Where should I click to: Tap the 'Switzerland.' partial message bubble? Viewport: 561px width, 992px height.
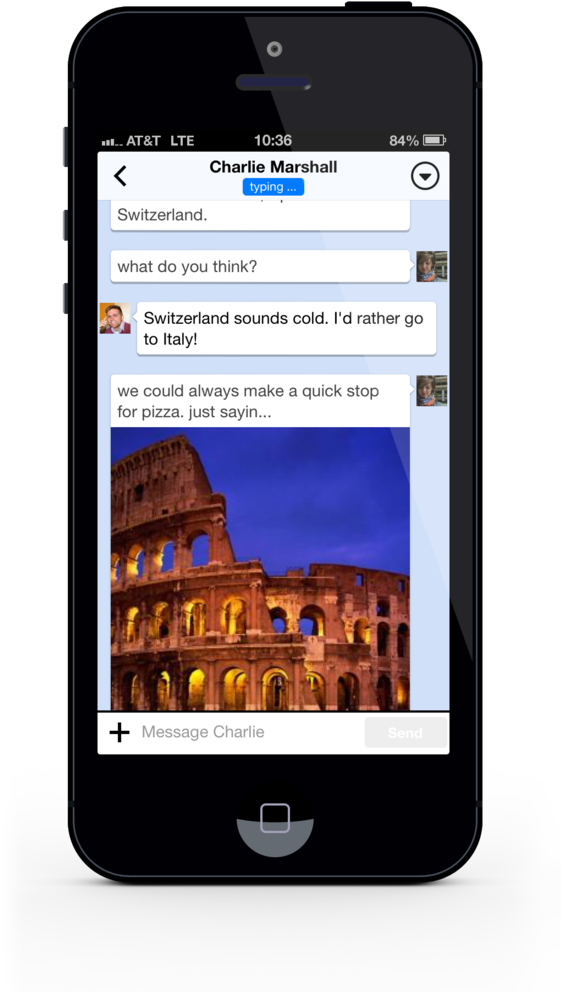pyautogui.click(x=260, y=216)
